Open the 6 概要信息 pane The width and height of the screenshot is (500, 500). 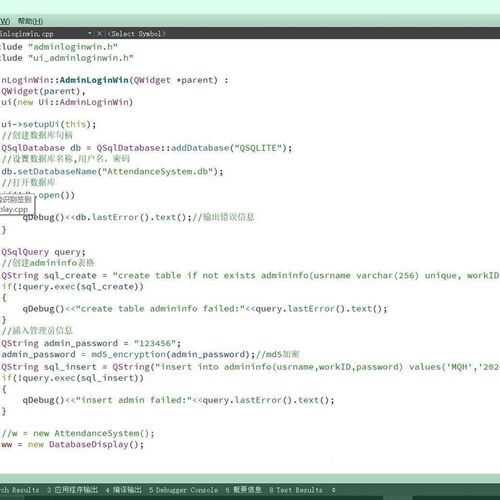[243, 490]
